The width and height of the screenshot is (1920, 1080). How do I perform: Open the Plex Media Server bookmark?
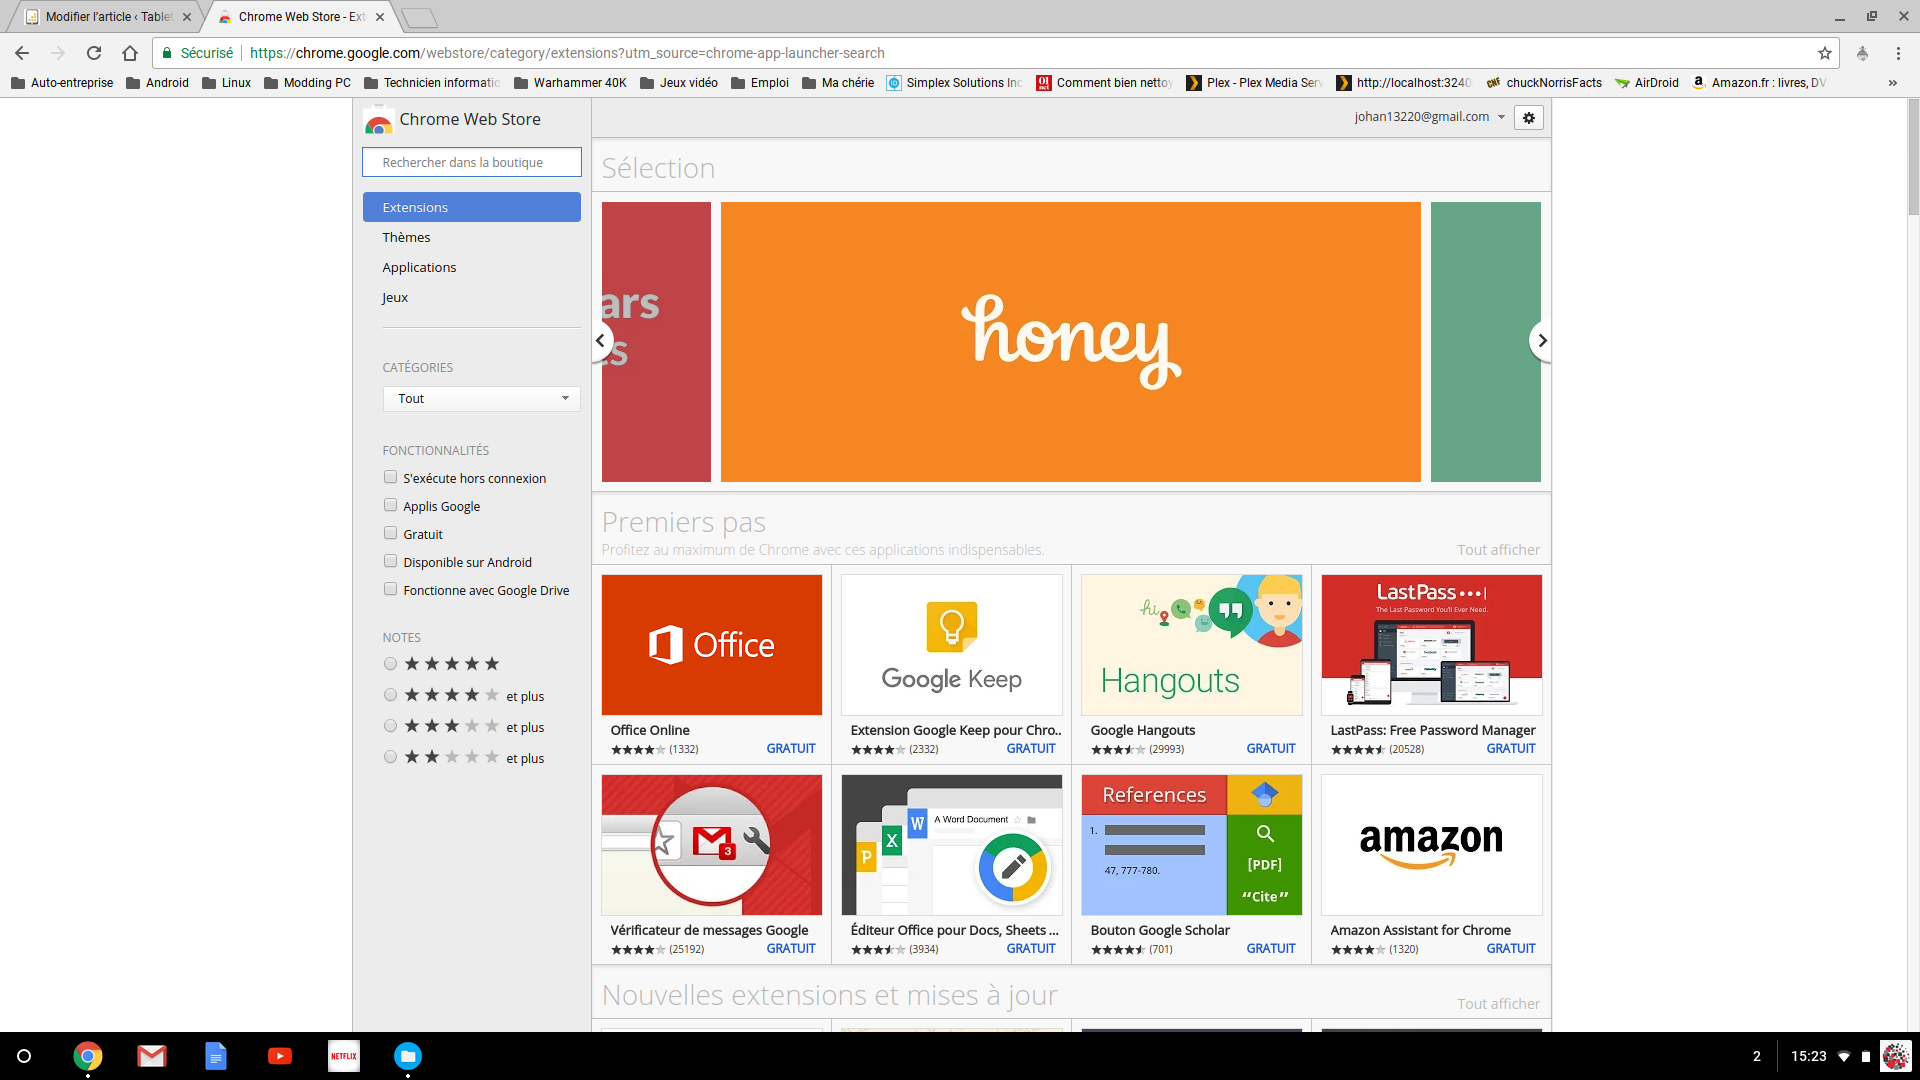point(1255,83)
